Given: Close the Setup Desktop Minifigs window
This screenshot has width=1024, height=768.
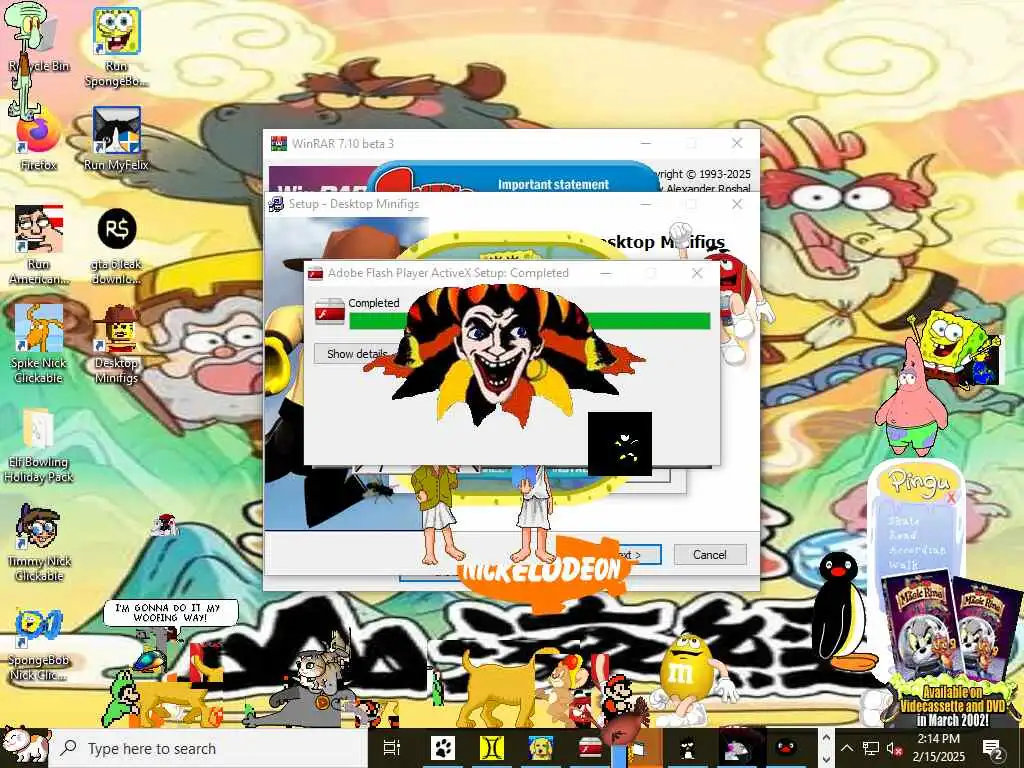Looking at the screenshot, I should click(x=737, y=204).
